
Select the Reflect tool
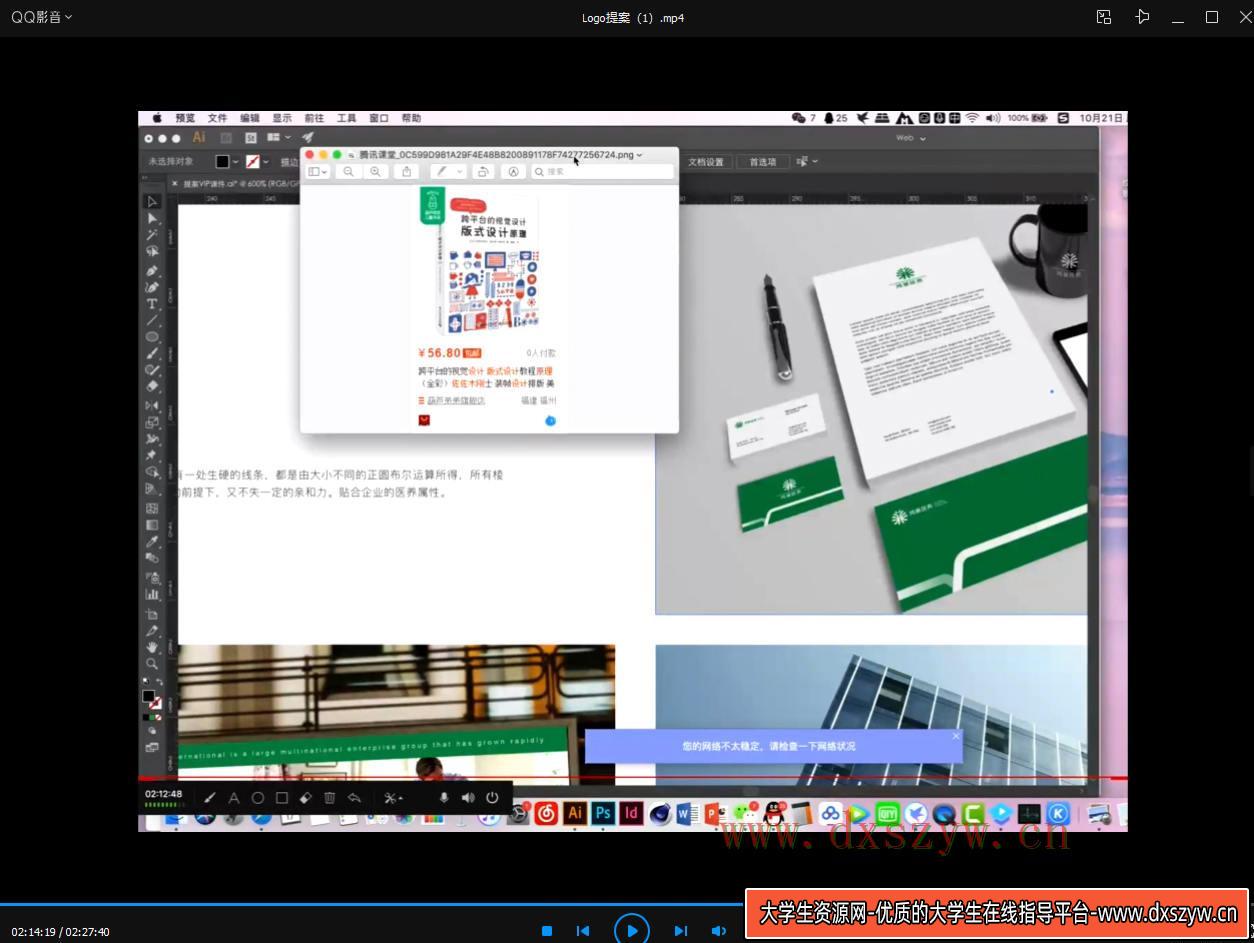click(x=152, y=405)
